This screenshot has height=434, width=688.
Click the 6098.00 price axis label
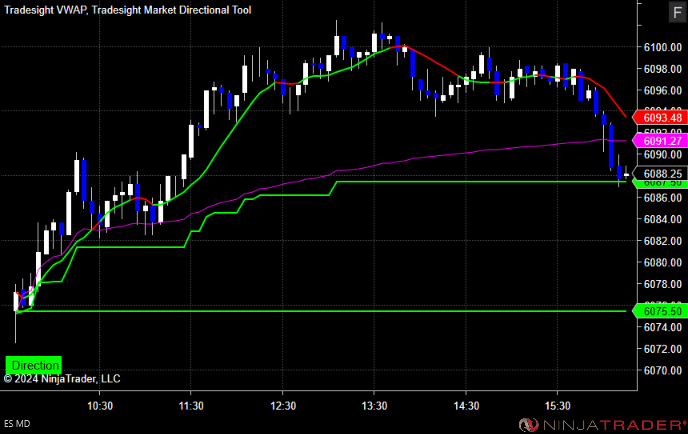(663, 69)
